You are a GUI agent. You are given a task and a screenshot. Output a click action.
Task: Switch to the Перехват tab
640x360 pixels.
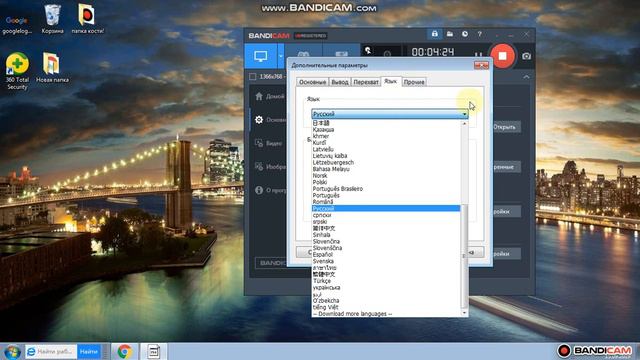coord(366,82)
